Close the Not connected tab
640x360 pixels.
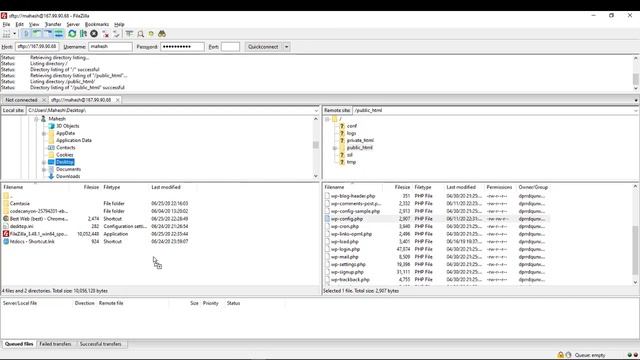tap(44, 100)
